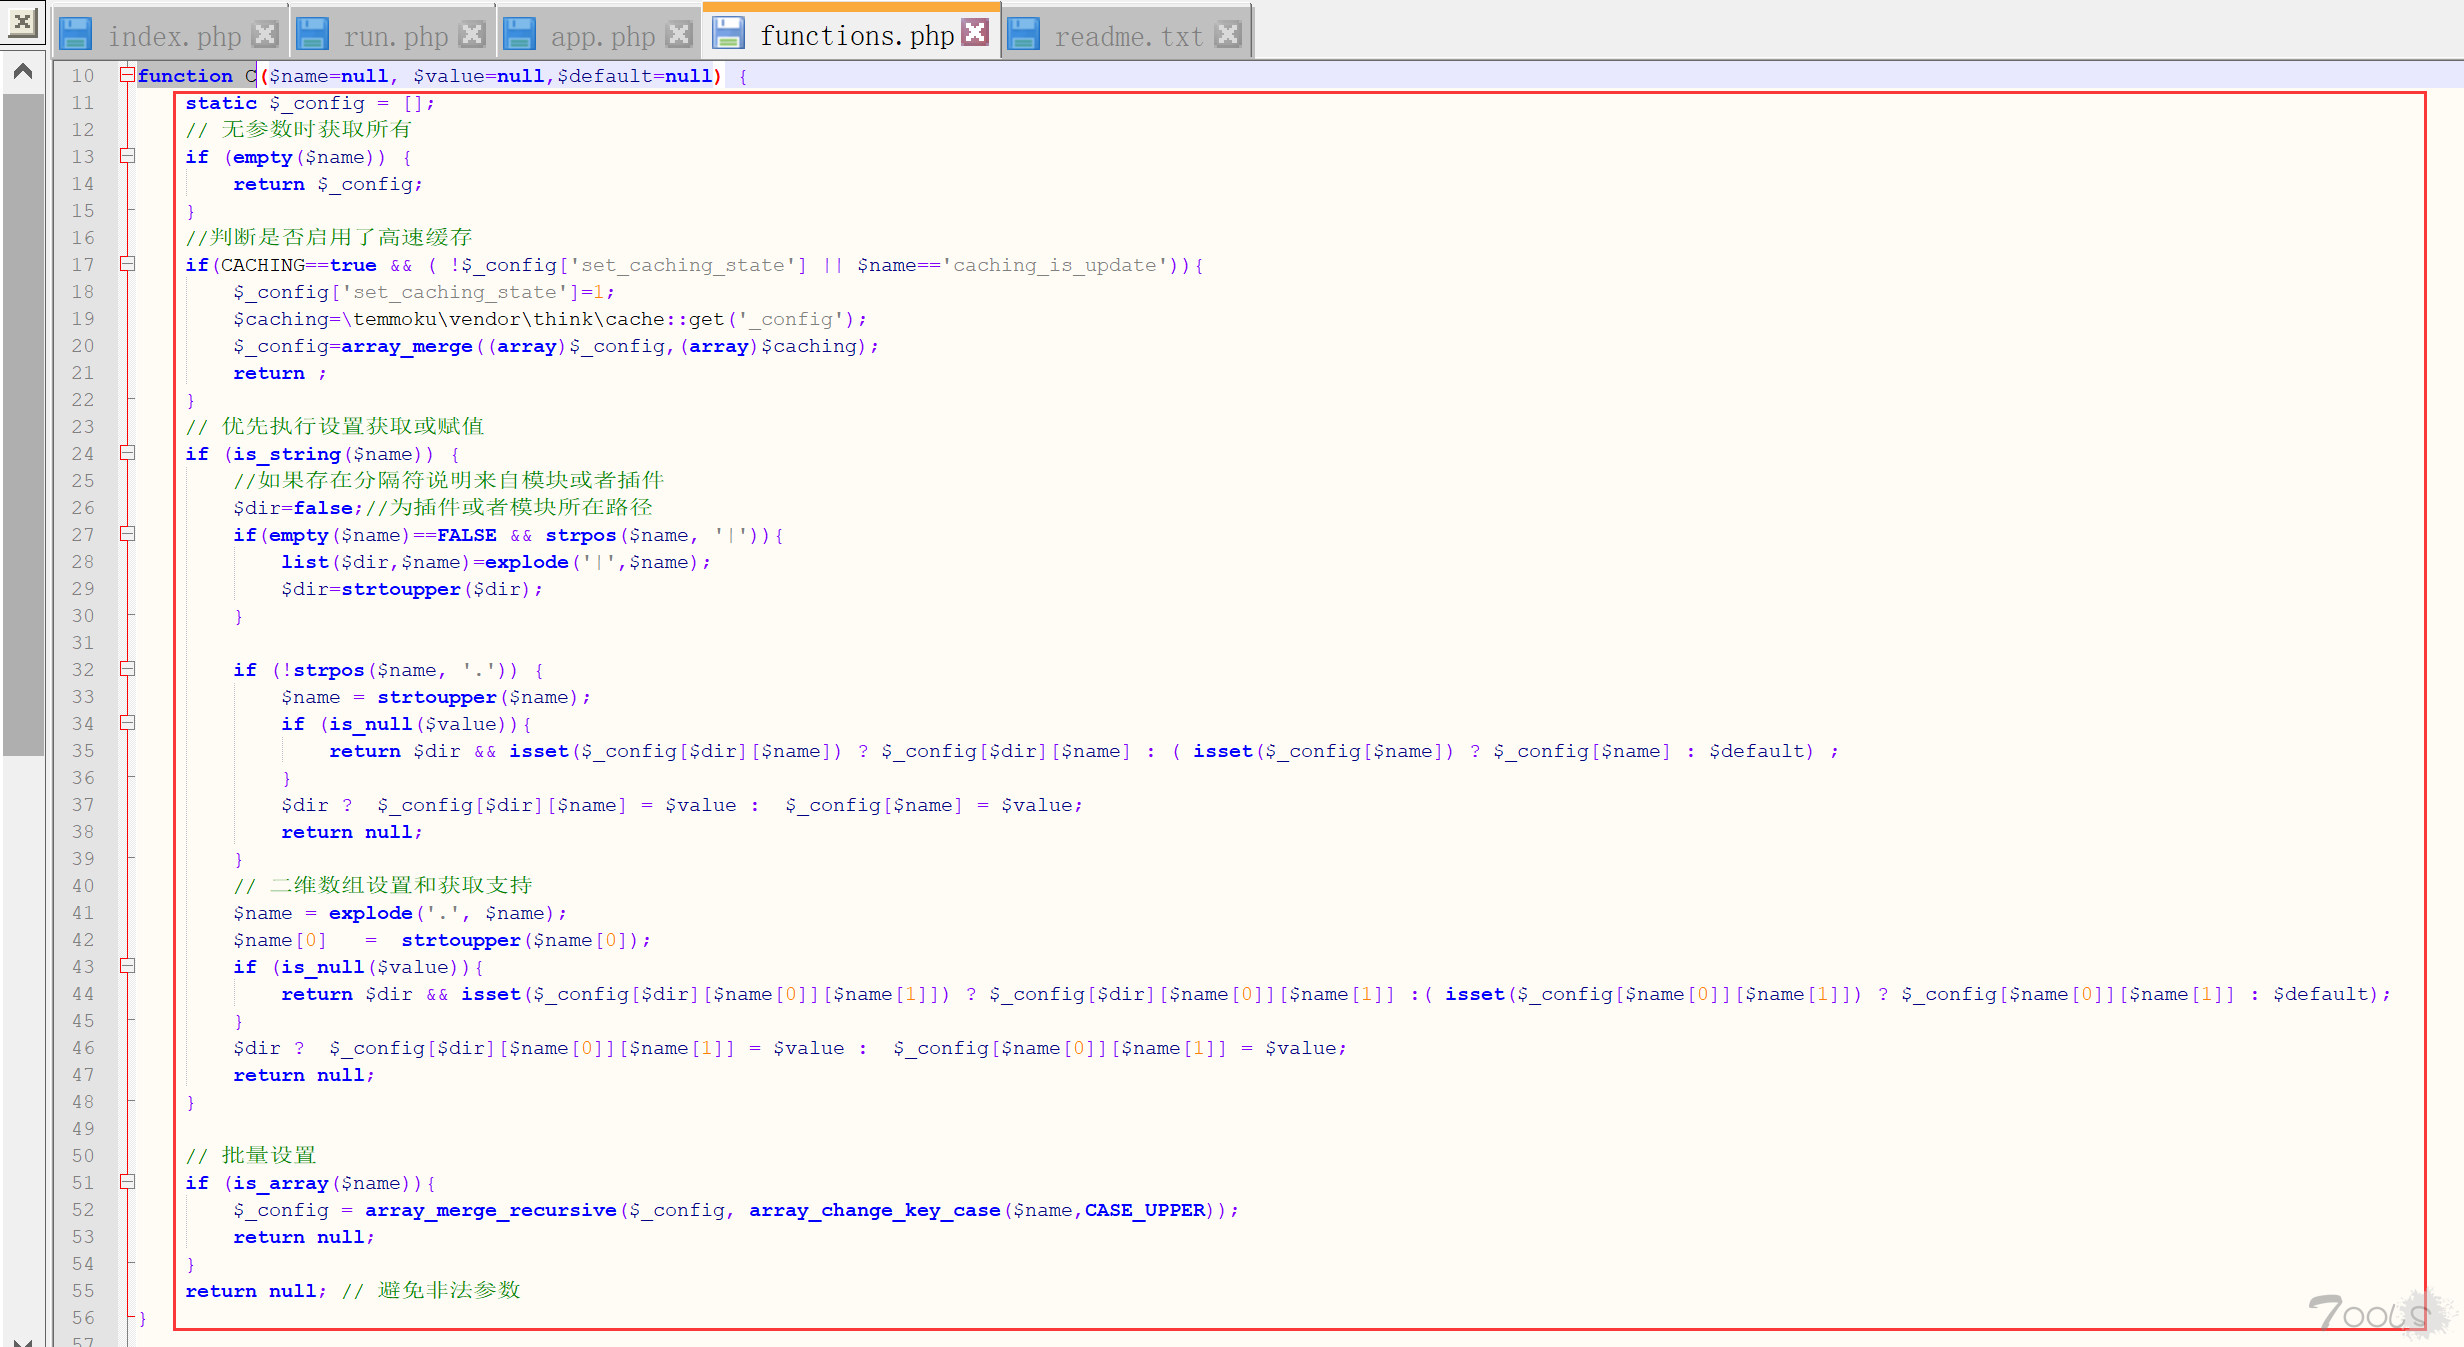Viewport: 2464px width, 1347px height.
Task: Click the save icon on index.php tab
Action: coord(76,34)
